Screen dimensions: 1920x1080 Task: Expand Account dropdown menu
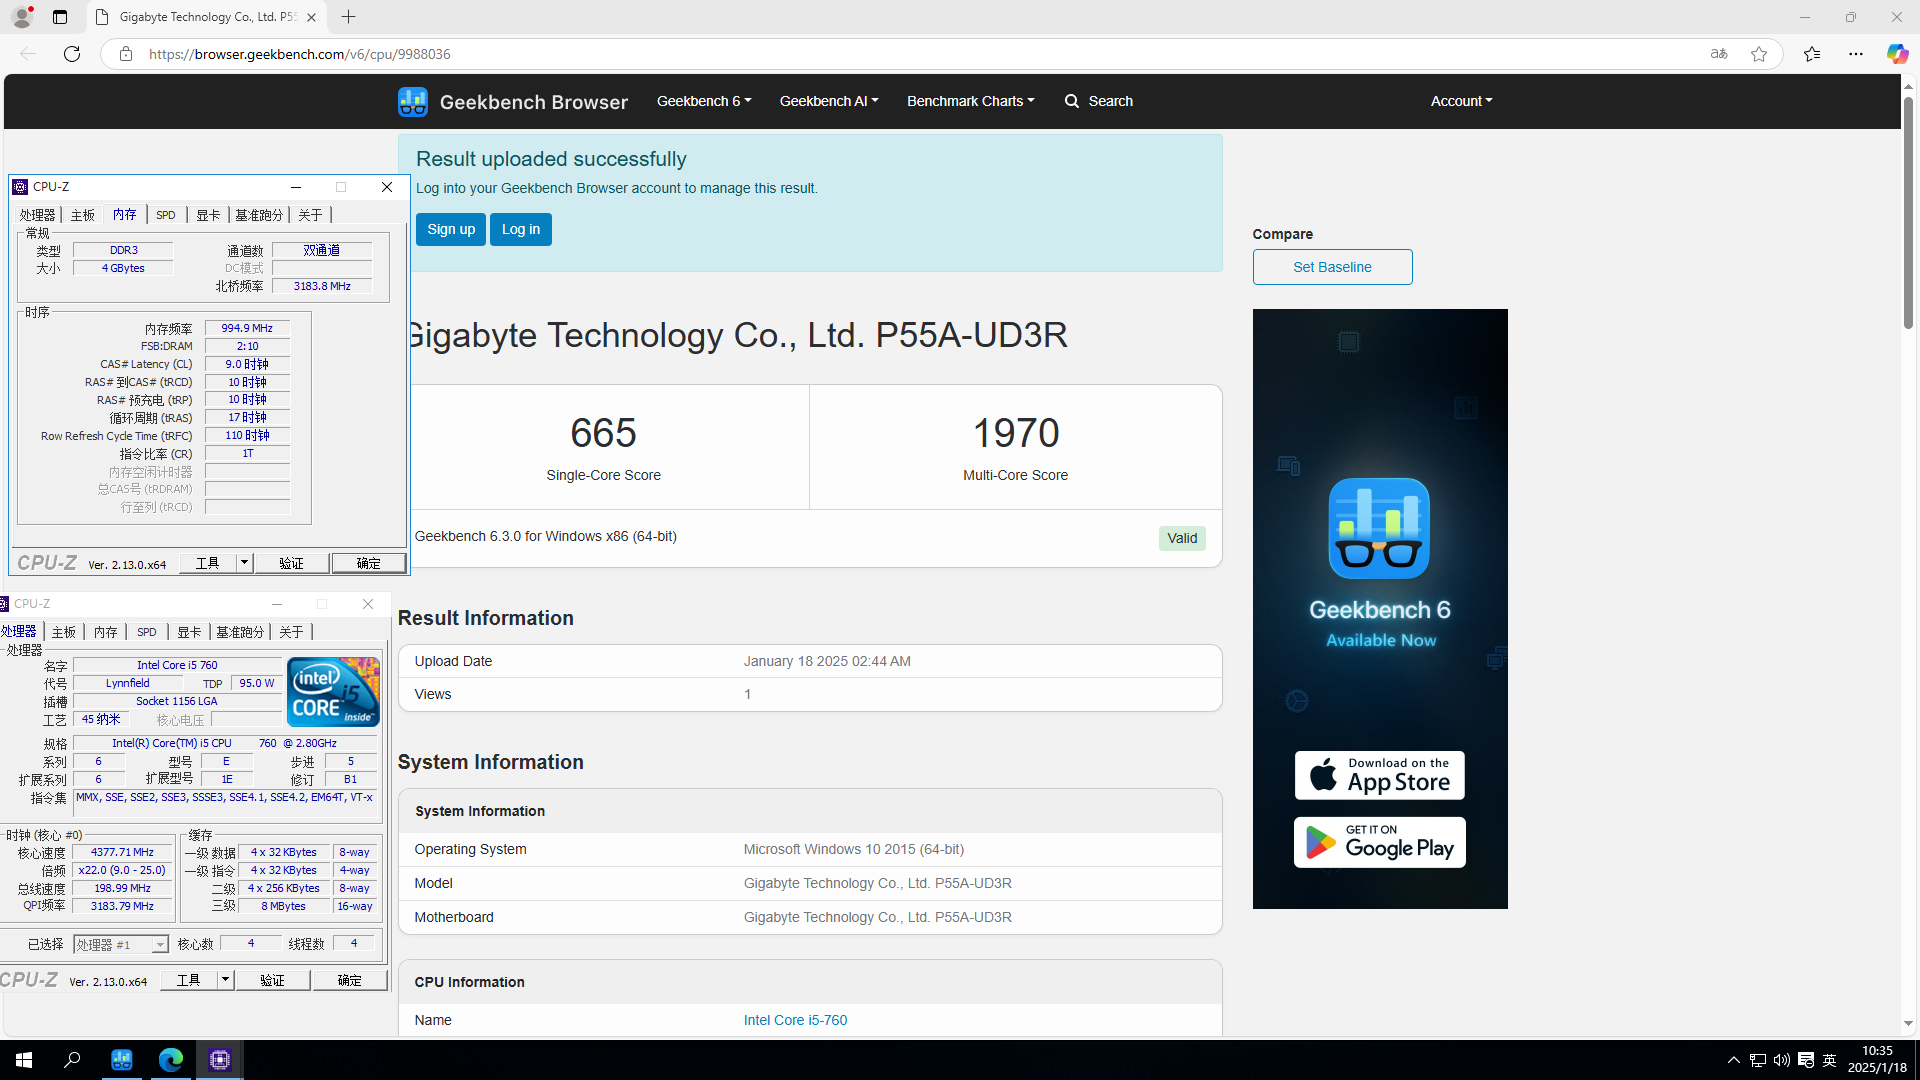[1461, 101]
